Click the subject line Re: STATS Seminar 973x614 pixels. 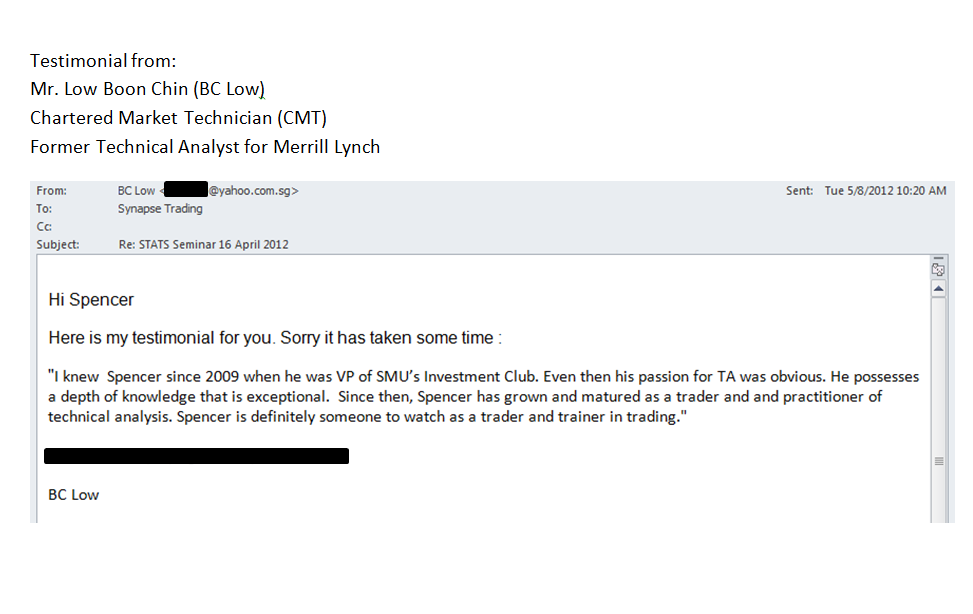pyautogui.click(x=203, y=244)
